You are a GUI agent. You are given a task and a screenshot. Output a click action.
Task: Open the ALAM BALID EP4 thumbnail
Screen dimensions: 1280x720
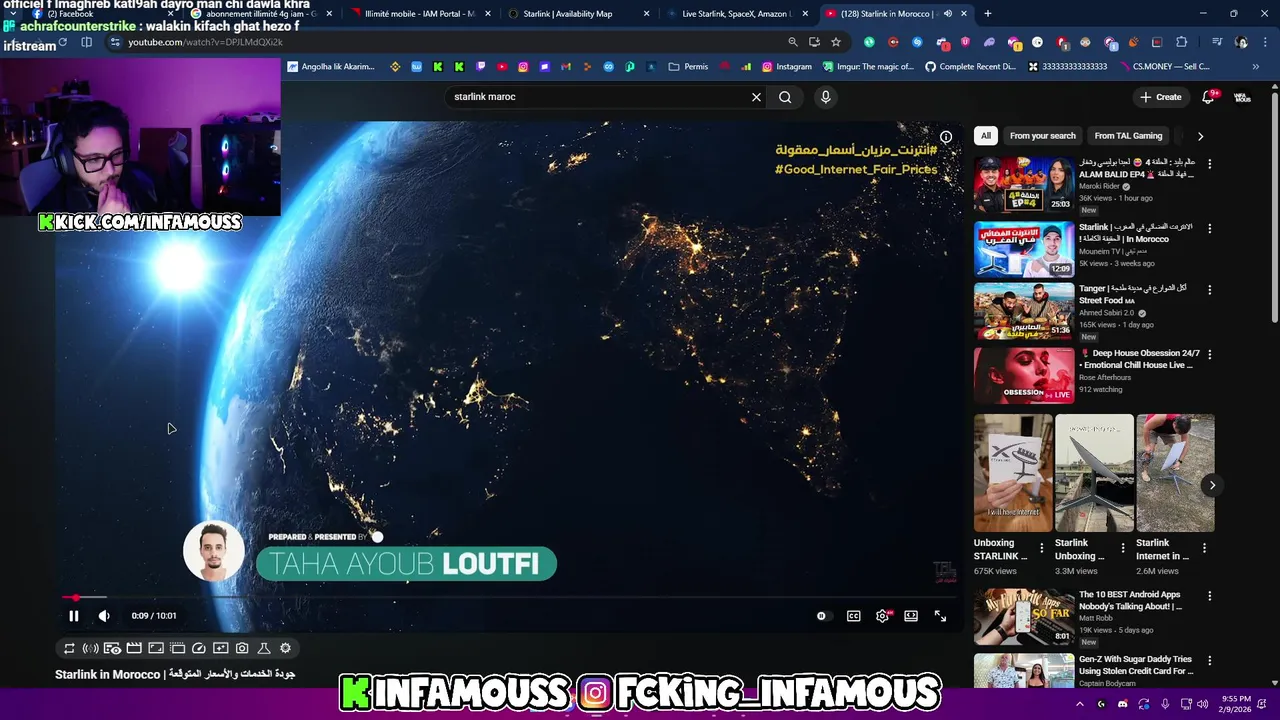point(1024,183)
